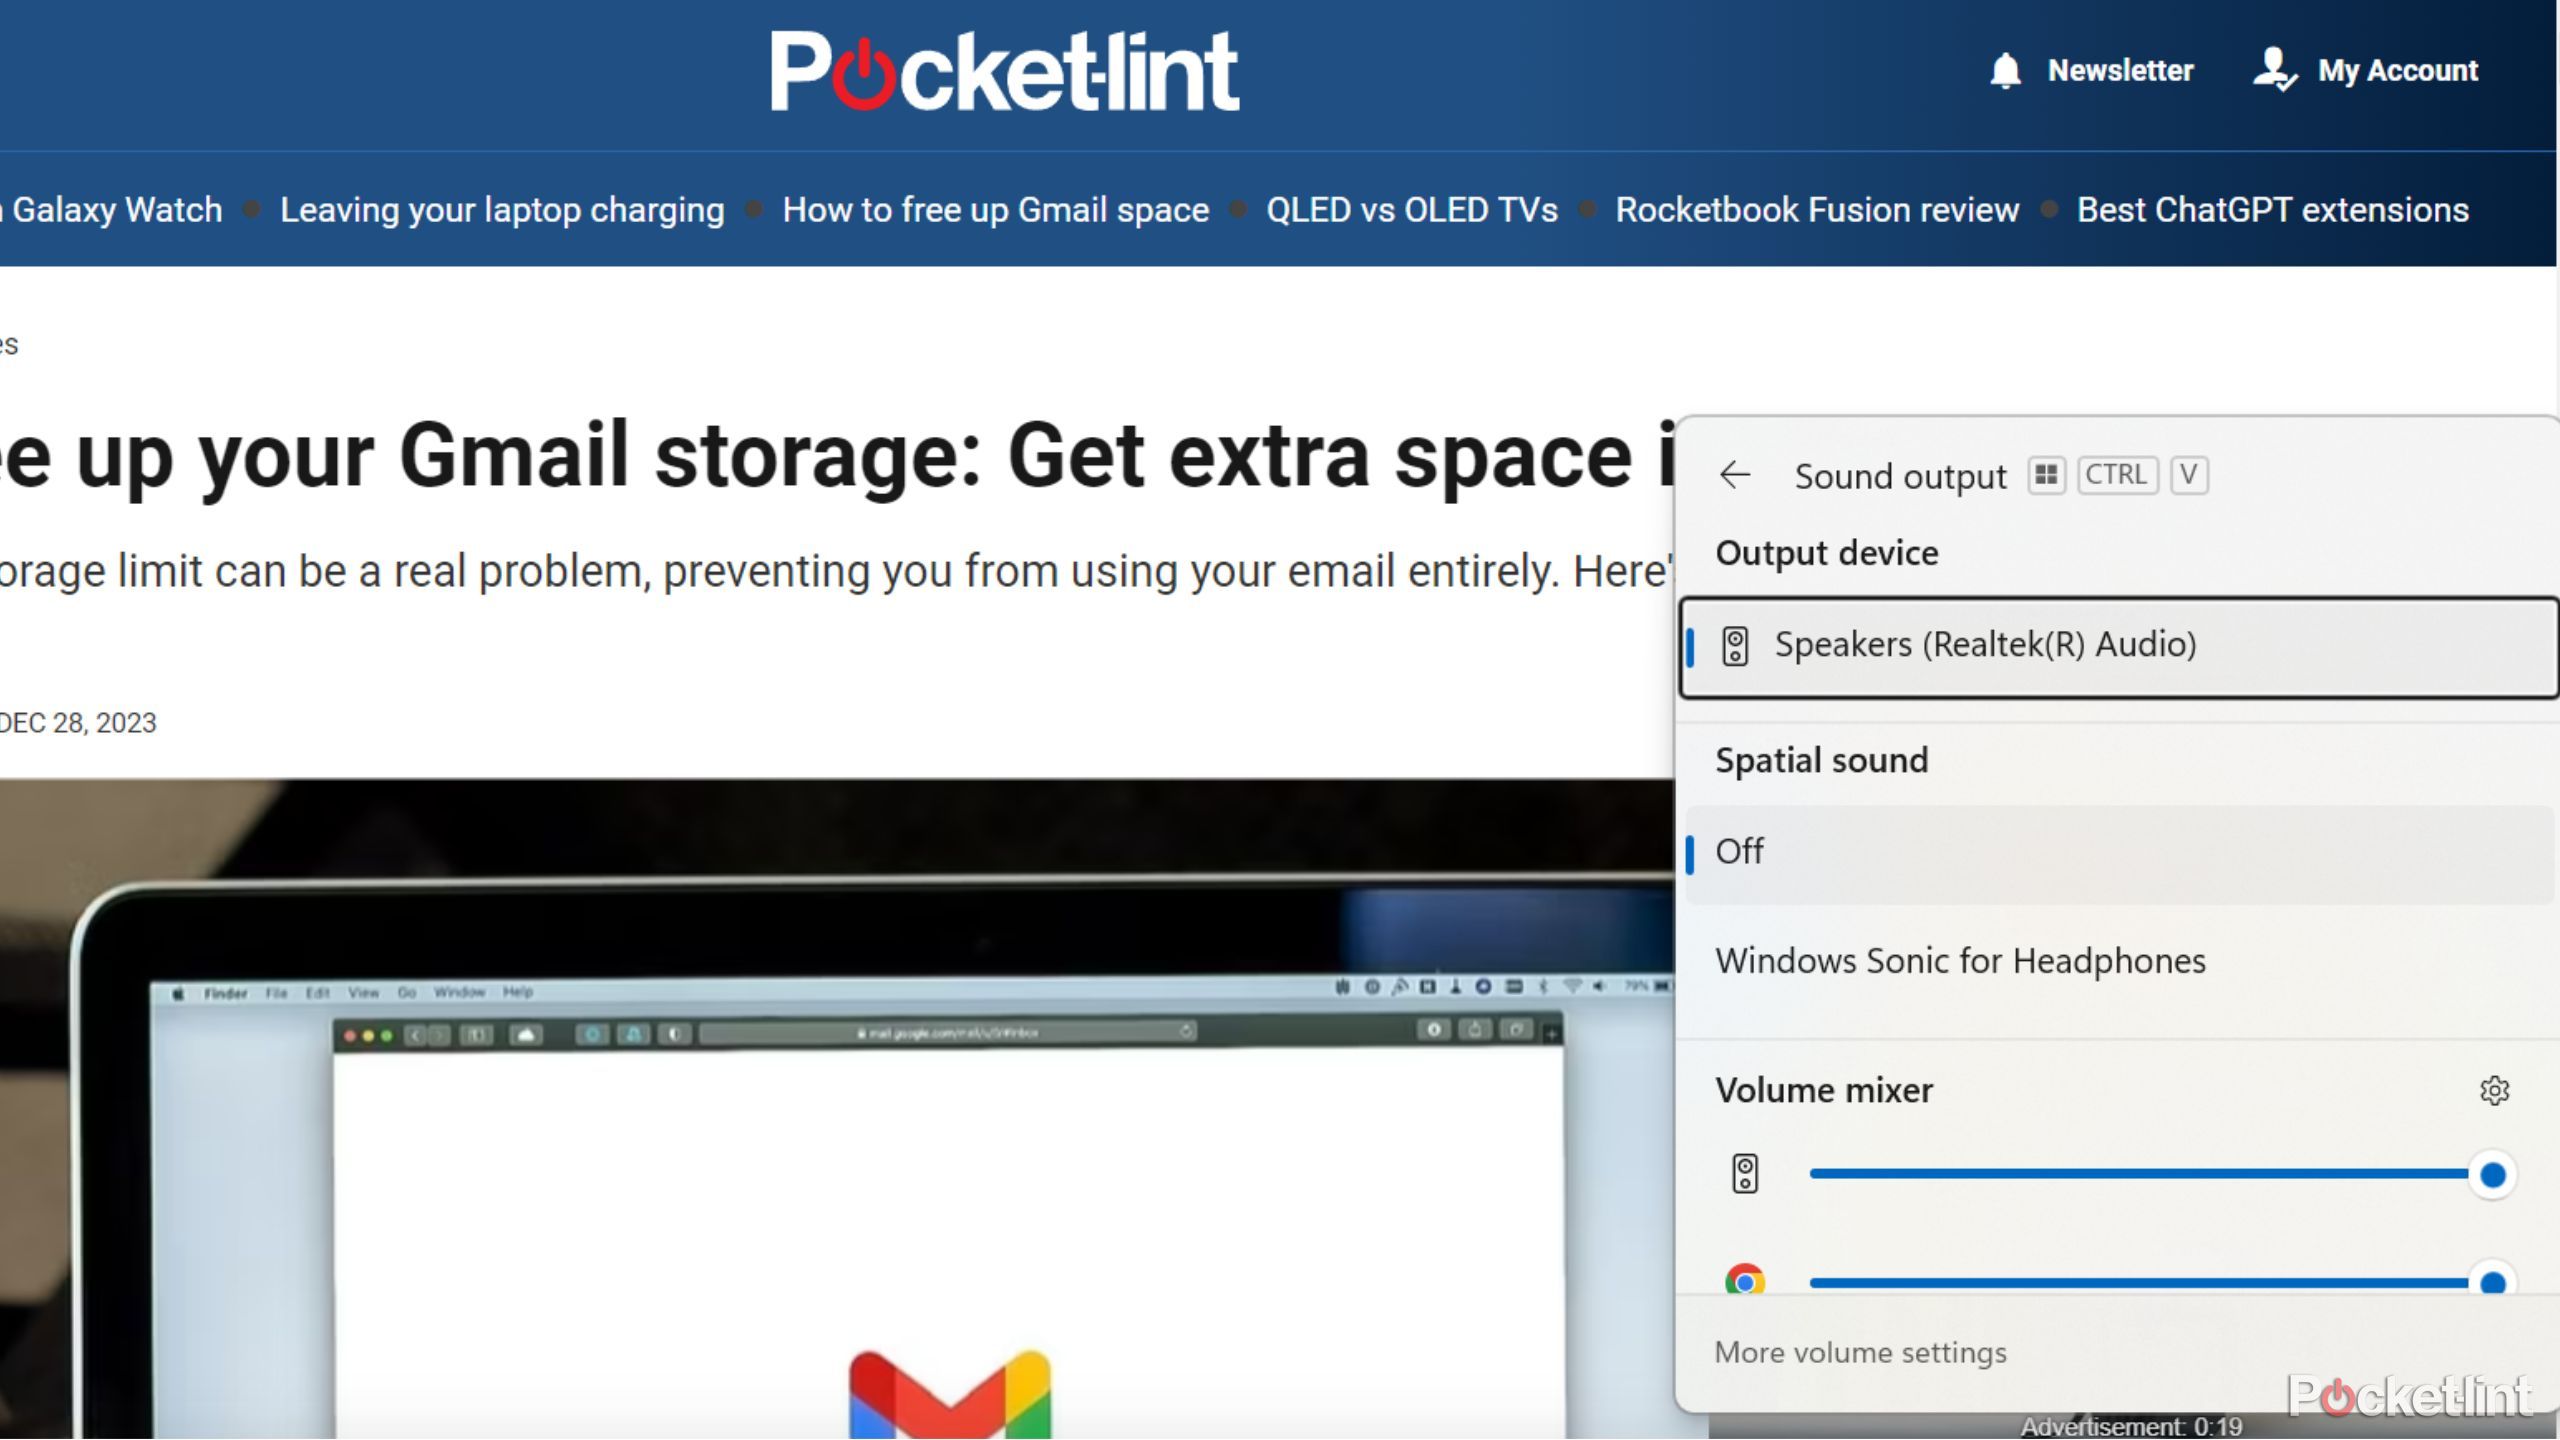
Task: Open More volume settings
Action: click(x=1860, y=1353)
